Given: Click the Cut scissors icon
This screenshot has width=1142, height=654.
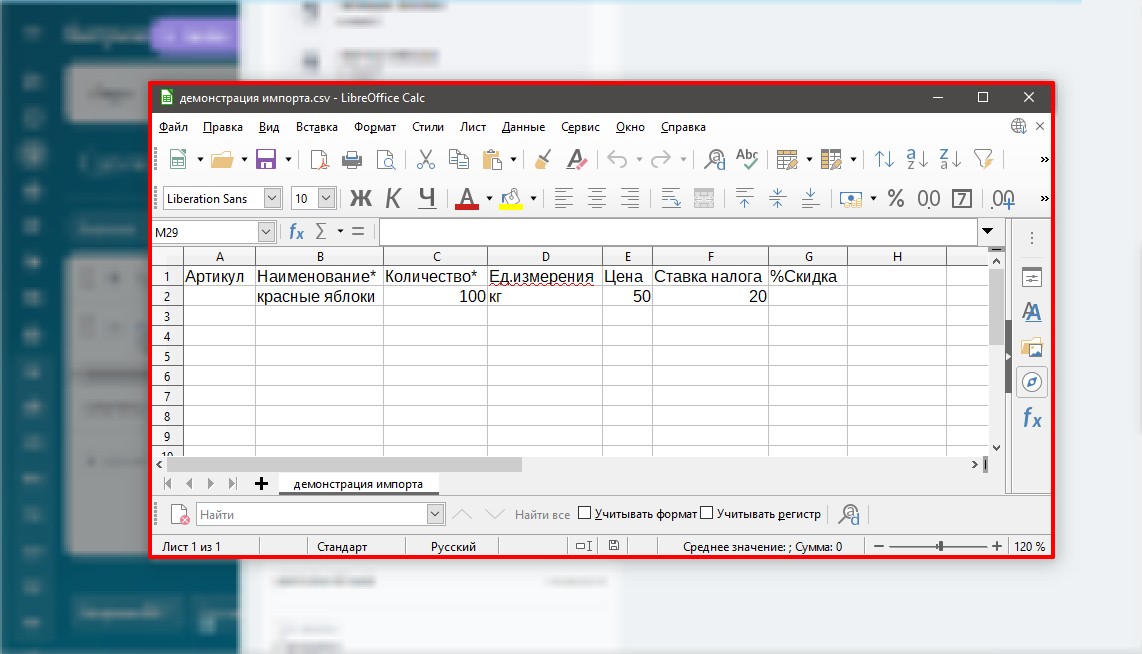Looking at the screenshot, I should click(x=426, y=159).
